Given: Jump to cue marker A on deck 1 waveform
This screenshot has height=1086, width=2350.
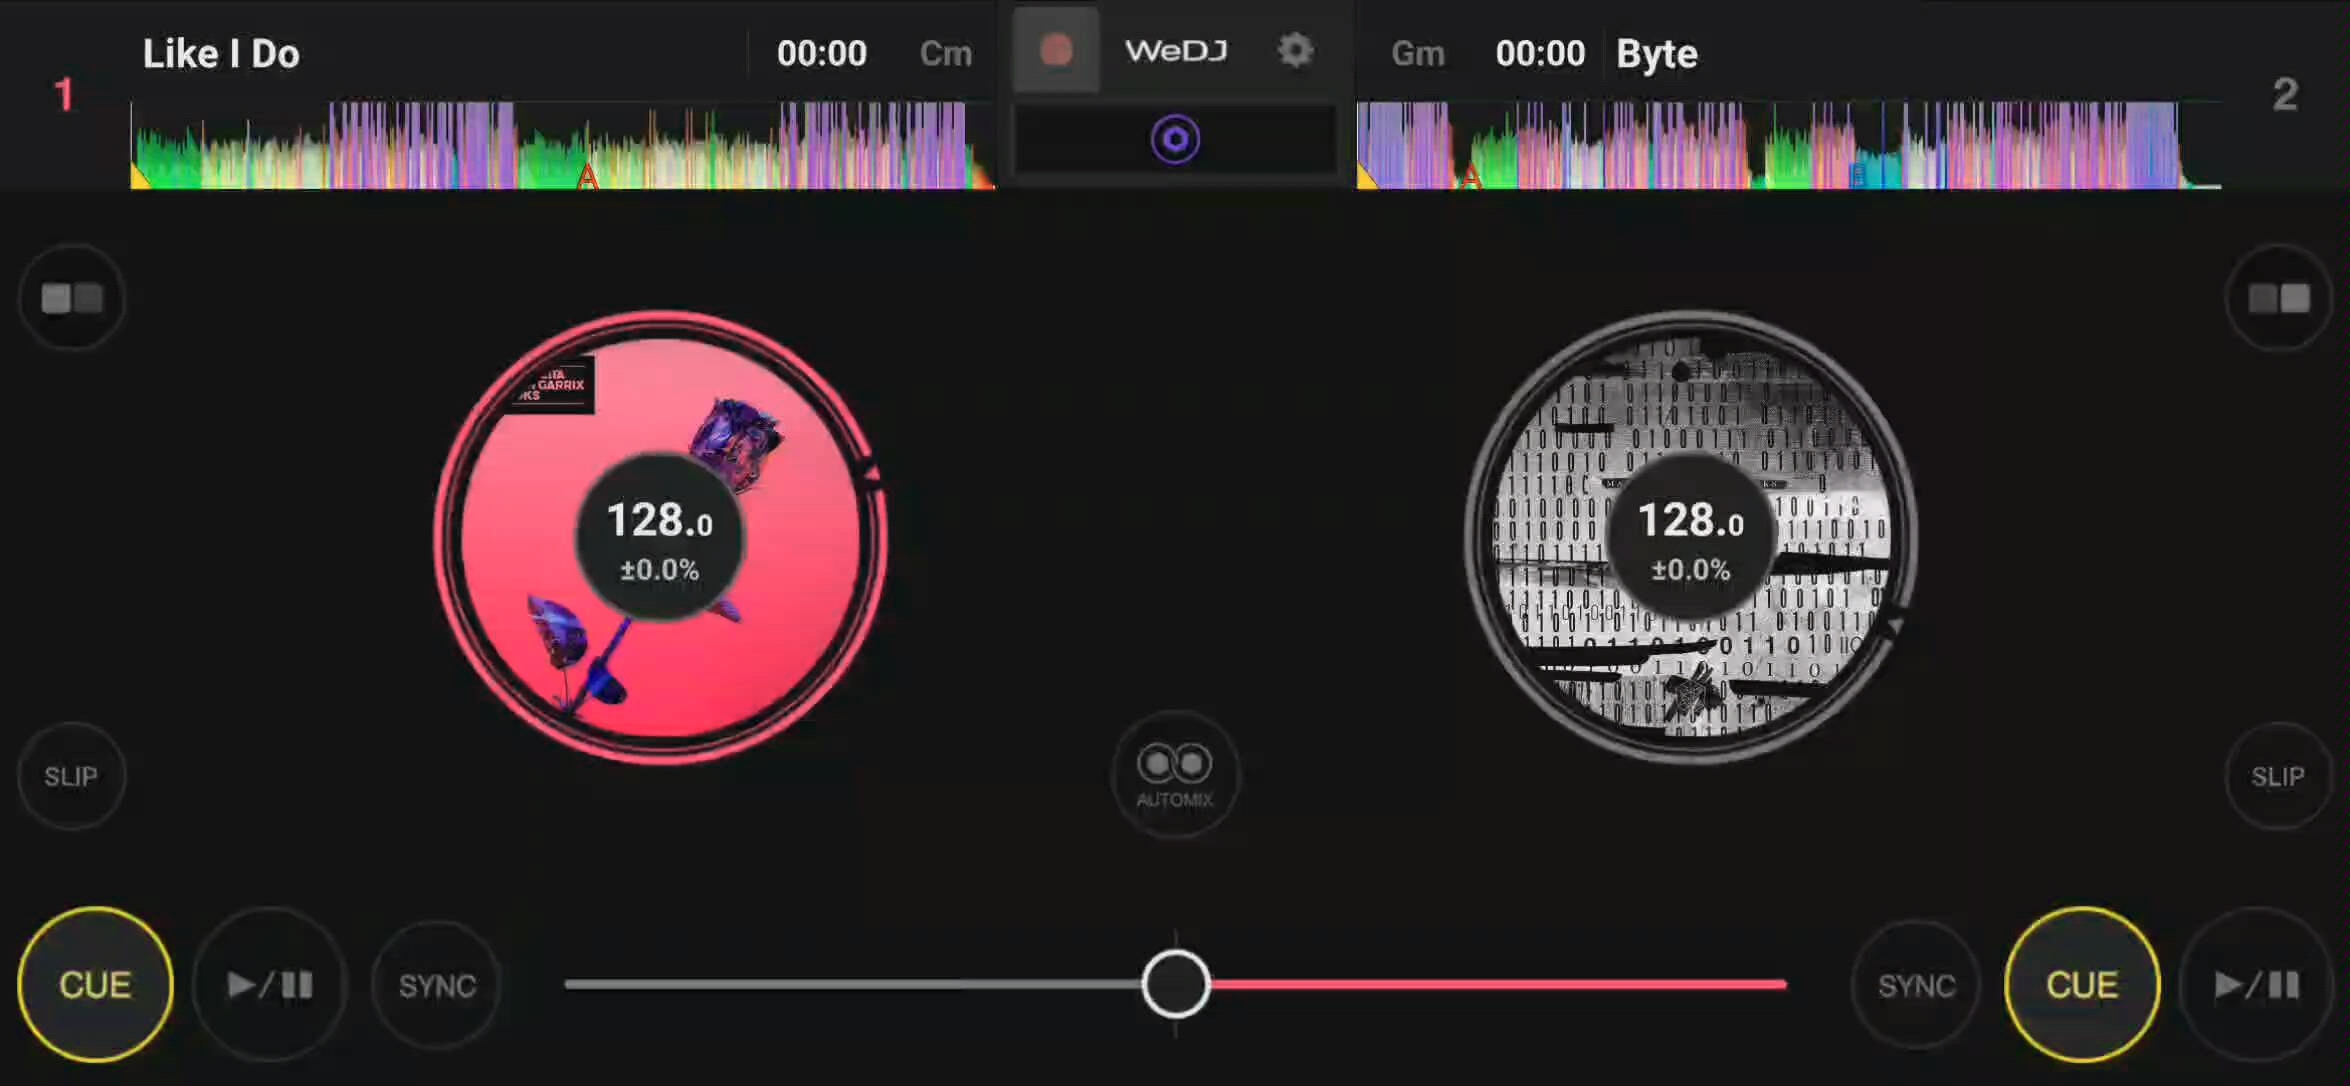Looking at the screenshot, I should point(587,178).
